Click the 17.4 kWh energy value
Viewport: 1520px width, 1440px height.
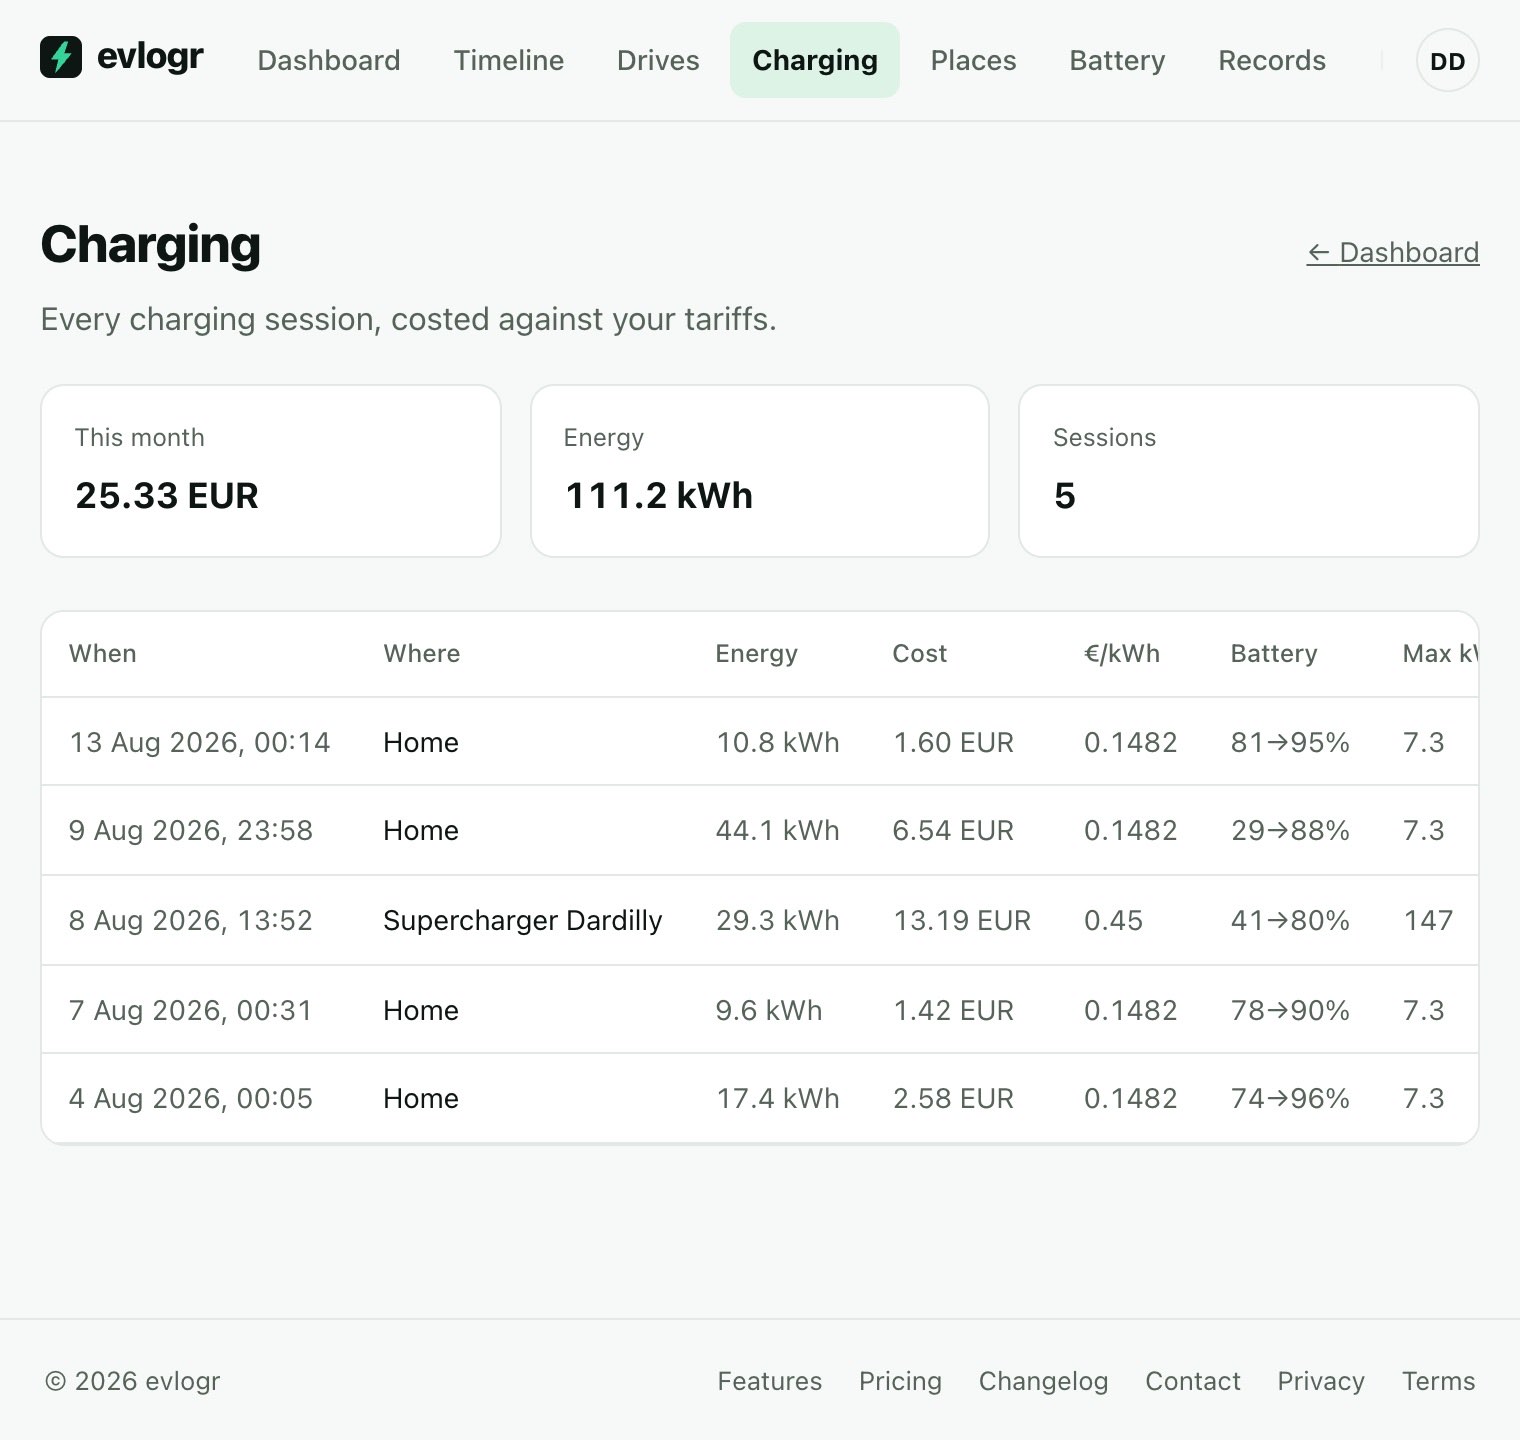777,1098
